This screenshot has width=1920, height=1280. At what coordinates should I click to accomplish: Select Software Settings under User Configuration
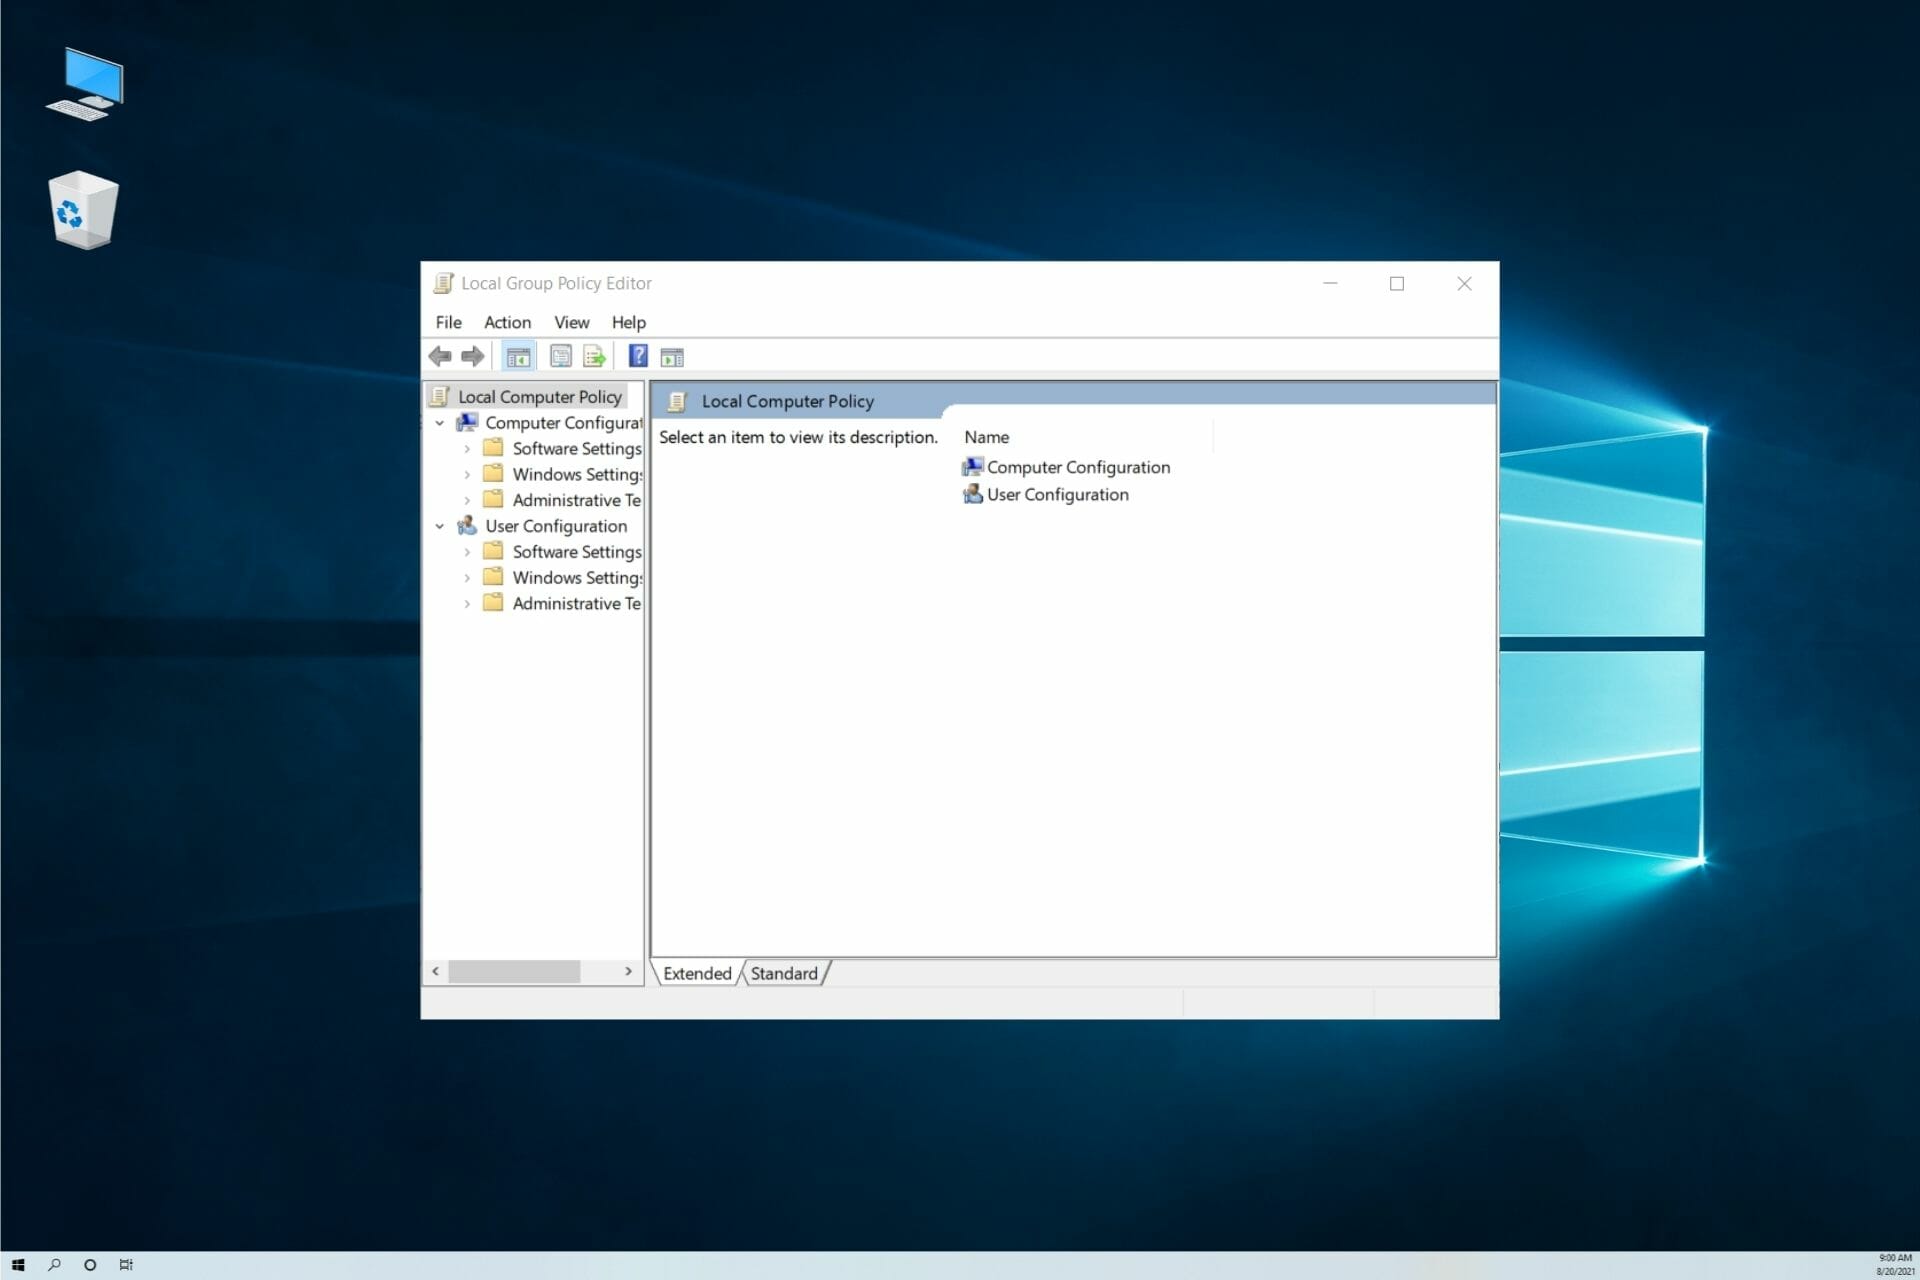click(x=576, y=552)
